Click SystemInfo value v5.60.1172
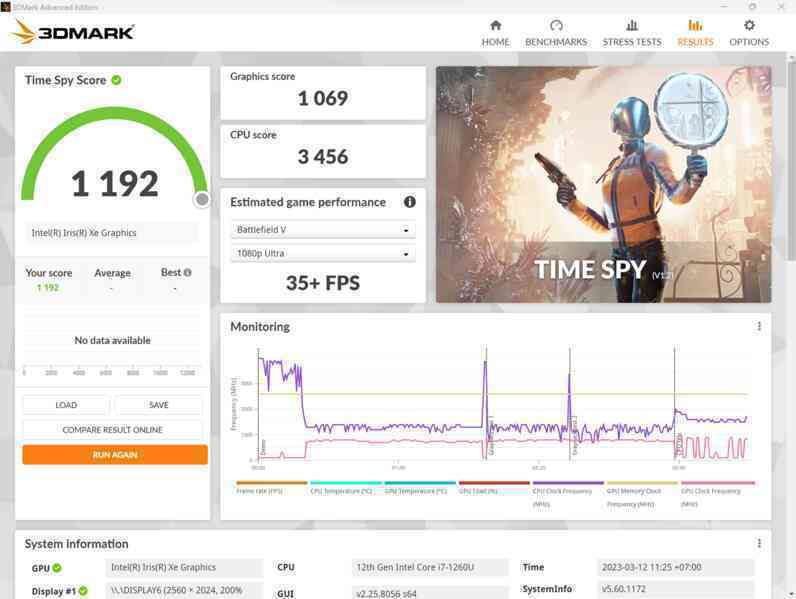This screenshot has width=796, height=599. click(x=676, y=589)
